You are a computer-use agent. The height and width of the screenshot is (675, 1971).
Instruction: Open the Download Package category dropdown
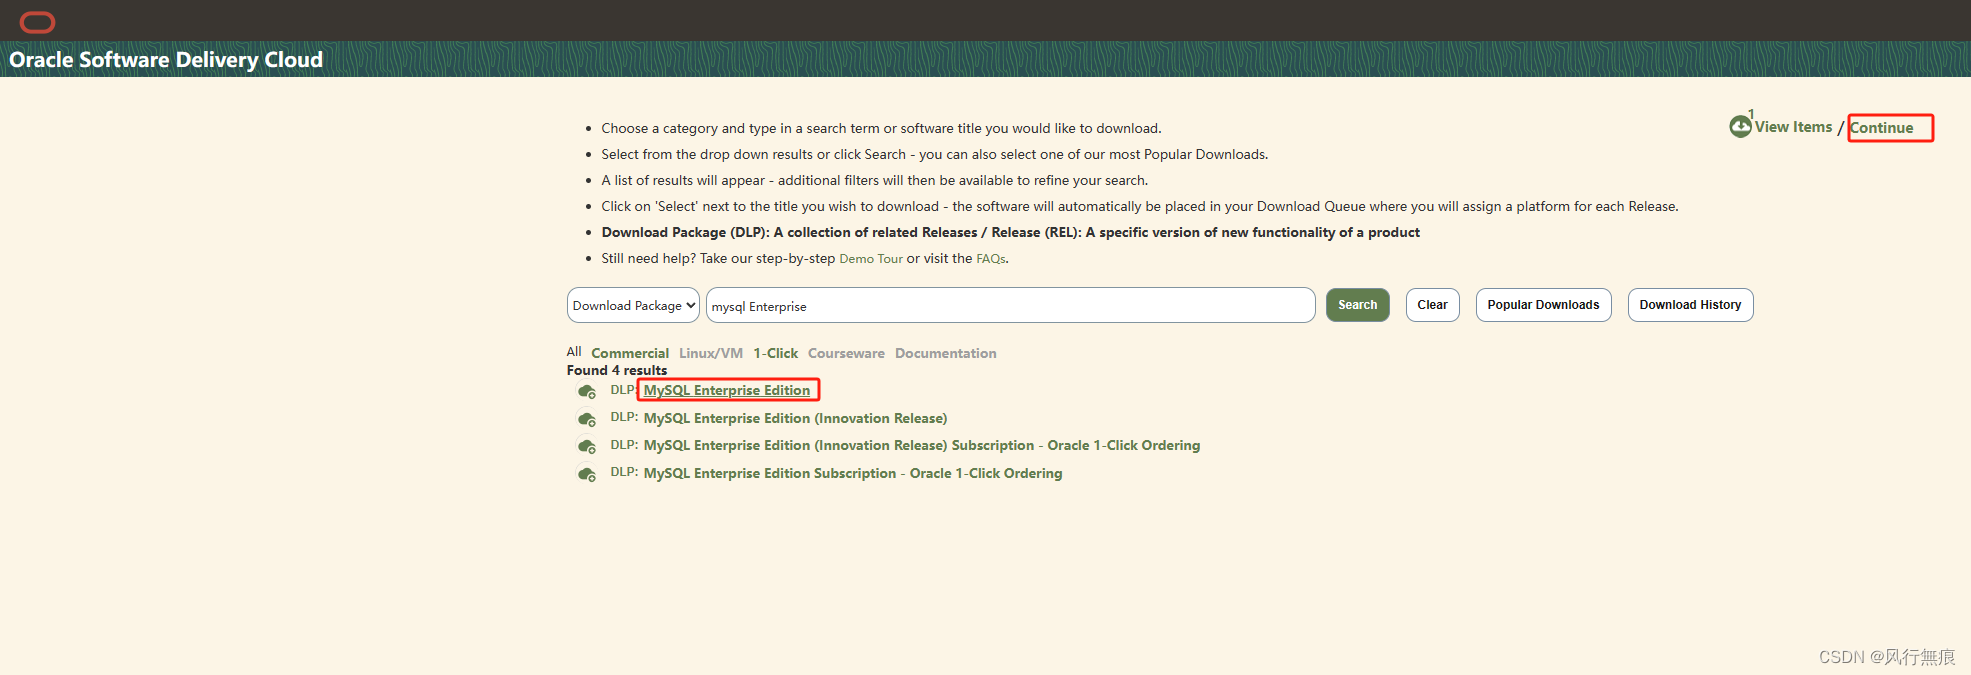(x=633, y=305)
